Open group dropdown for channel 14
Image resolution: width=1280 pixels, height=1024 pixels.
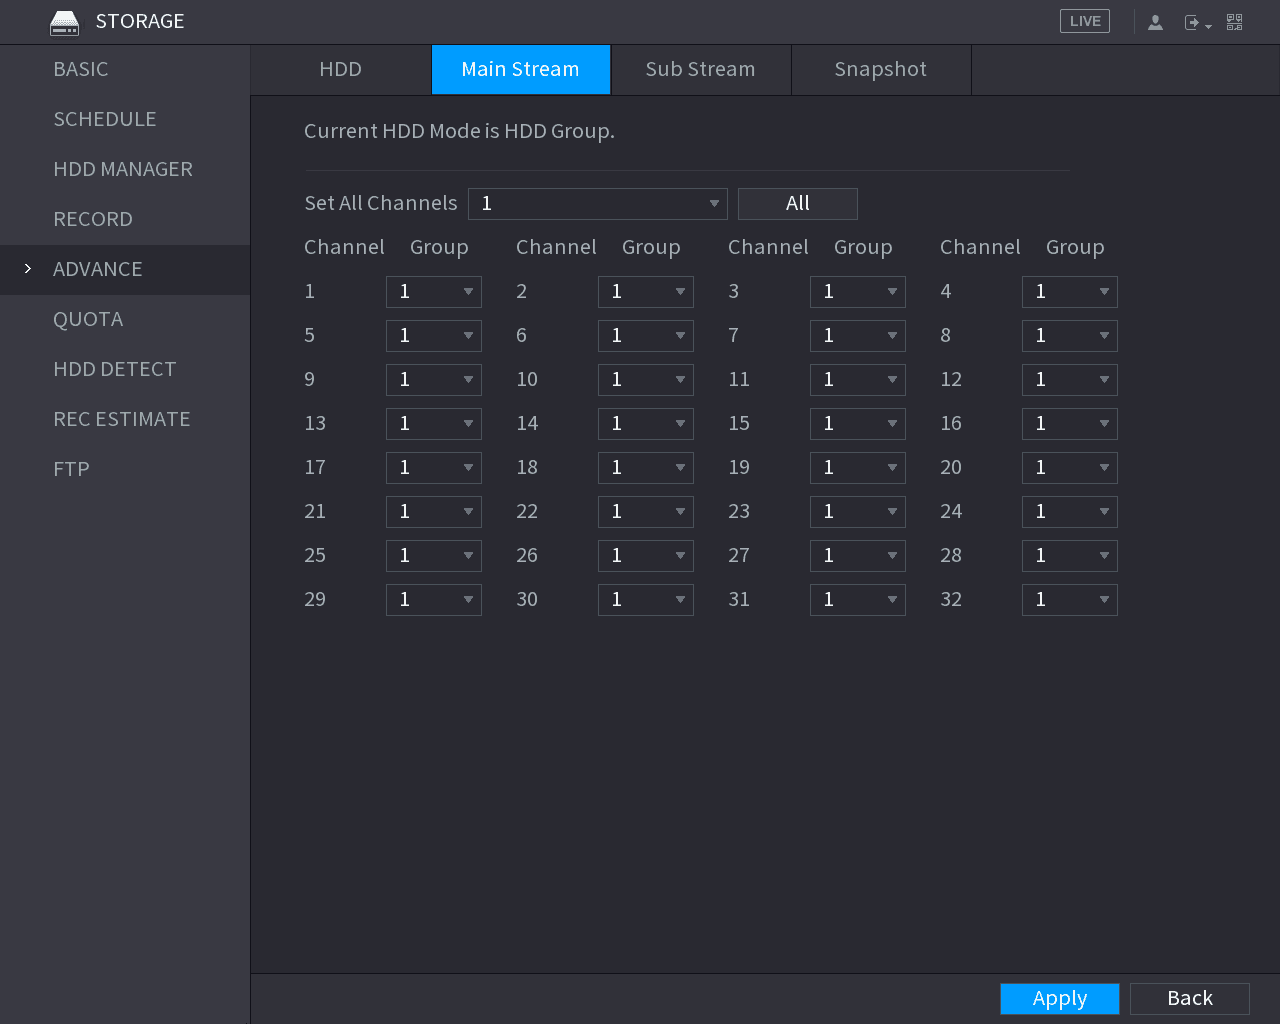point(646,424)
